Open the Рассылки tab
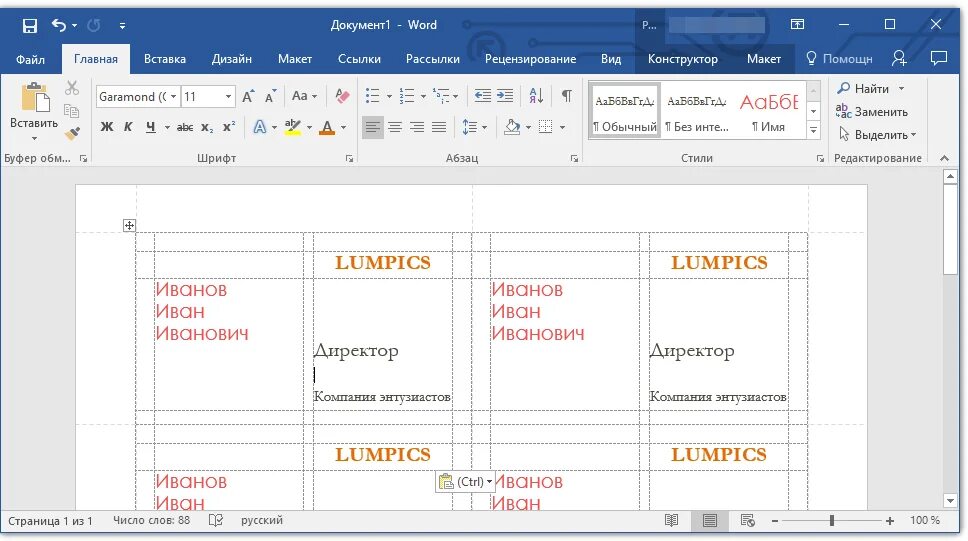968x541 pixels. [432, 59]
